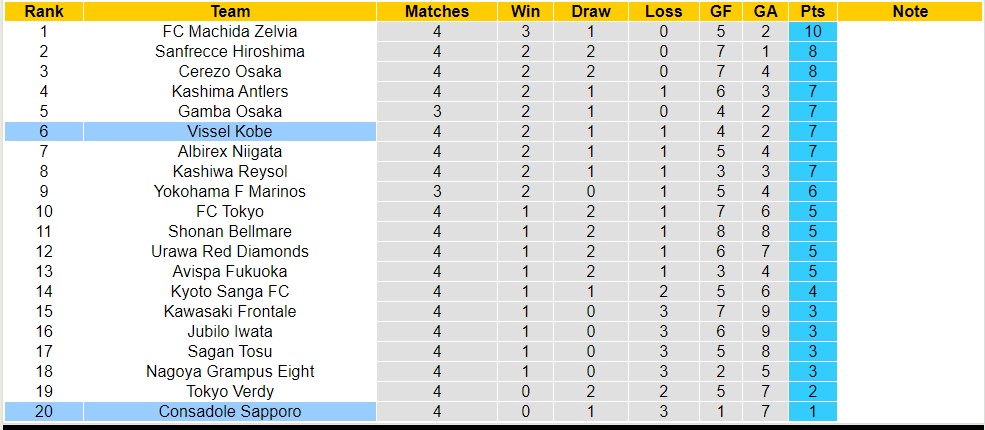Click the Pts column header
The height and width of the screenshot is (430, 985).
coord(812,11)
